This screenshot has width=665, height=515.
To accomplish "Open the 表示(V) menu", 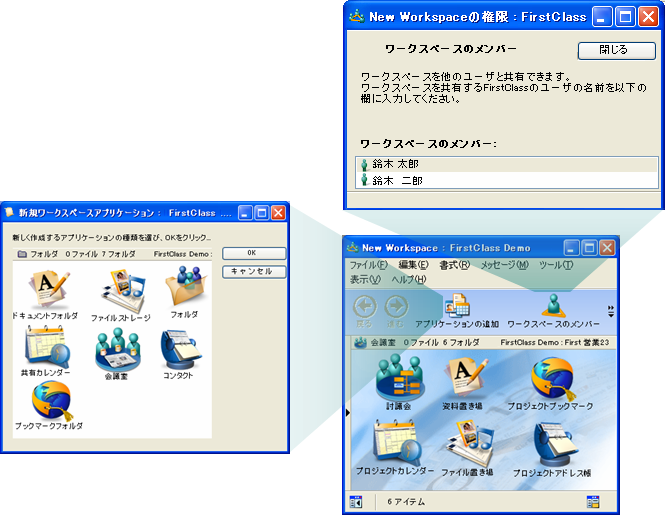I will point(365,280).
